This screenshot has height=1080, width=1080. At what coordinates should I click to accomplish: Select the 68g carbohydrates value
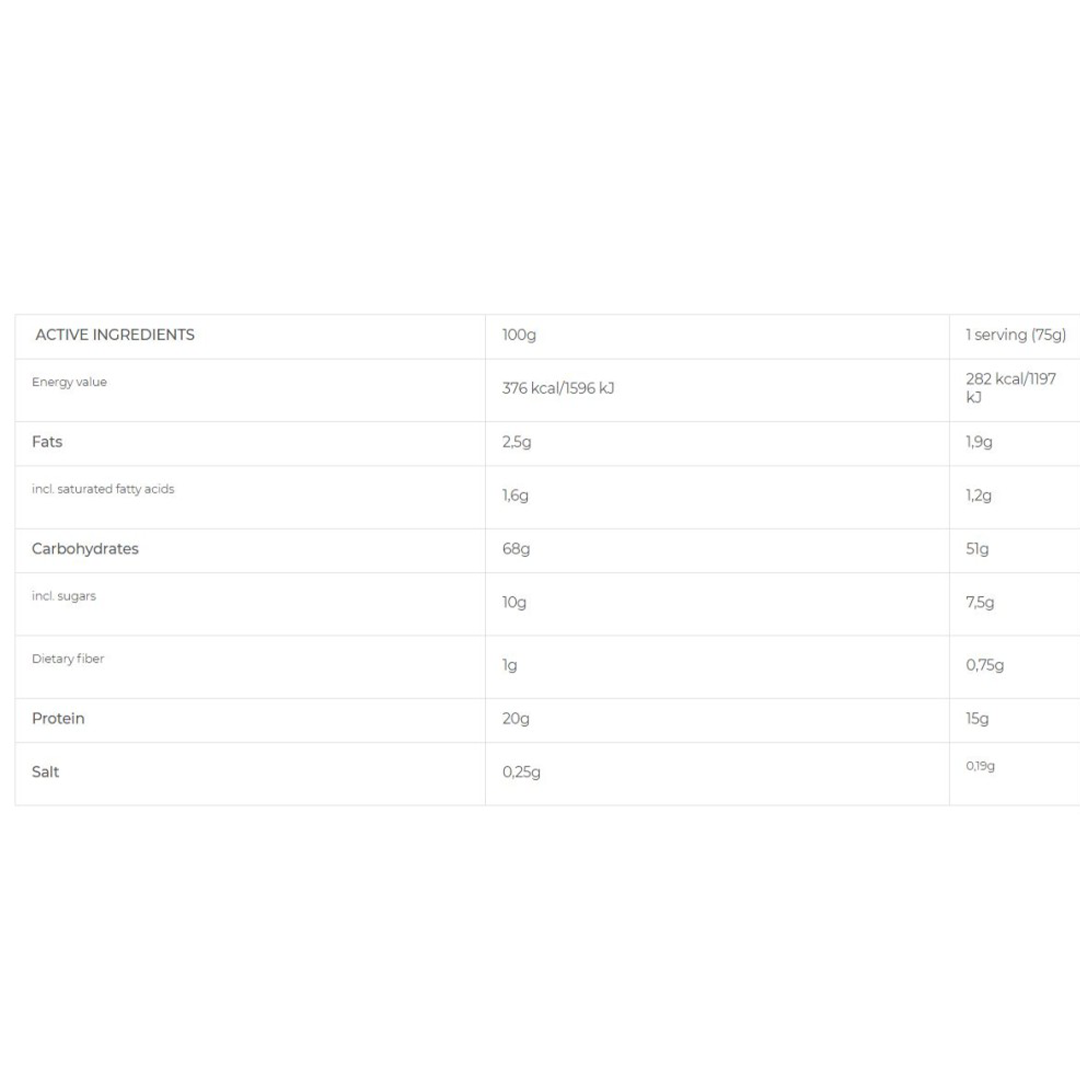(x=516, y=549)
